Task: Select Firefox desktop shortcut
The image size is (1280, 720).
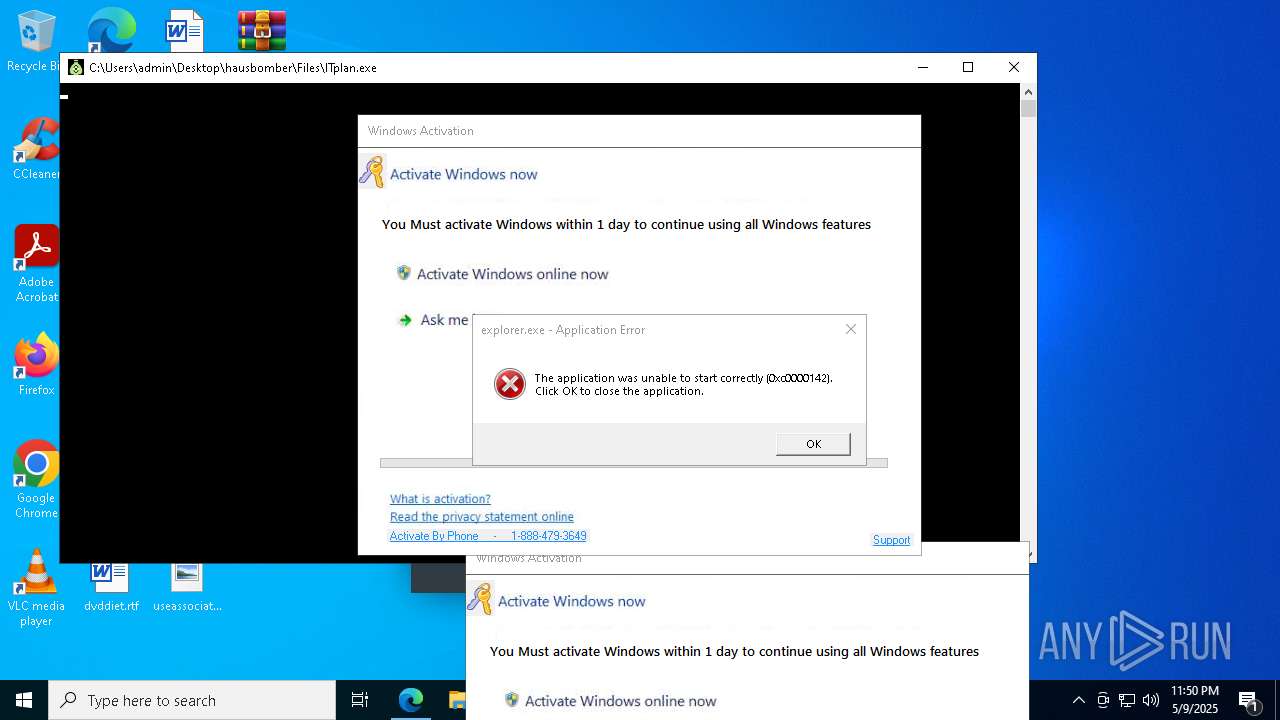Action: (36, 365)
